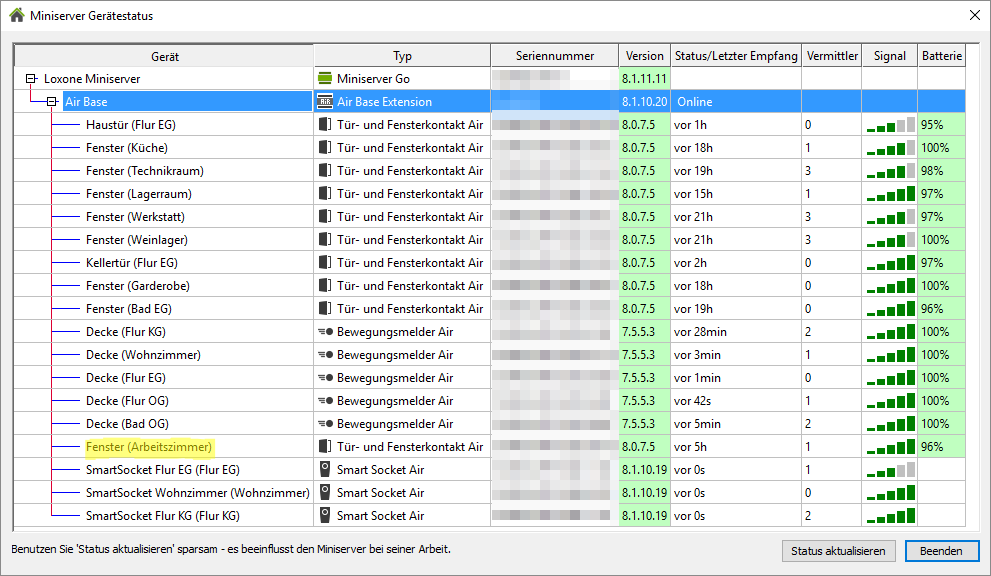Select the Fenster (Bad EG) device
991x576 pixels.
coord(129,309)
